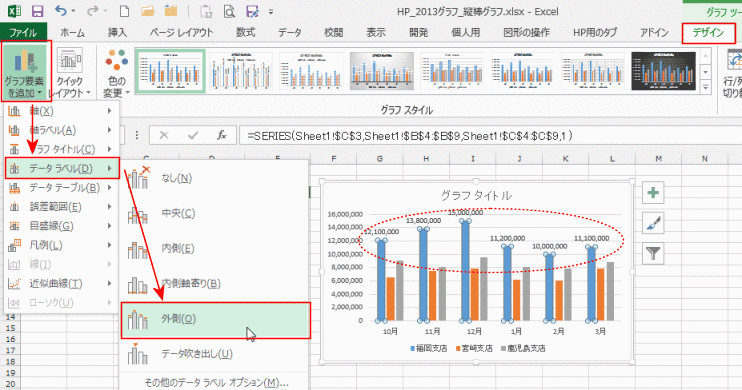
Task: Open the Quick Layout (クイックレイアウト) icon
Action: (70, 72)
